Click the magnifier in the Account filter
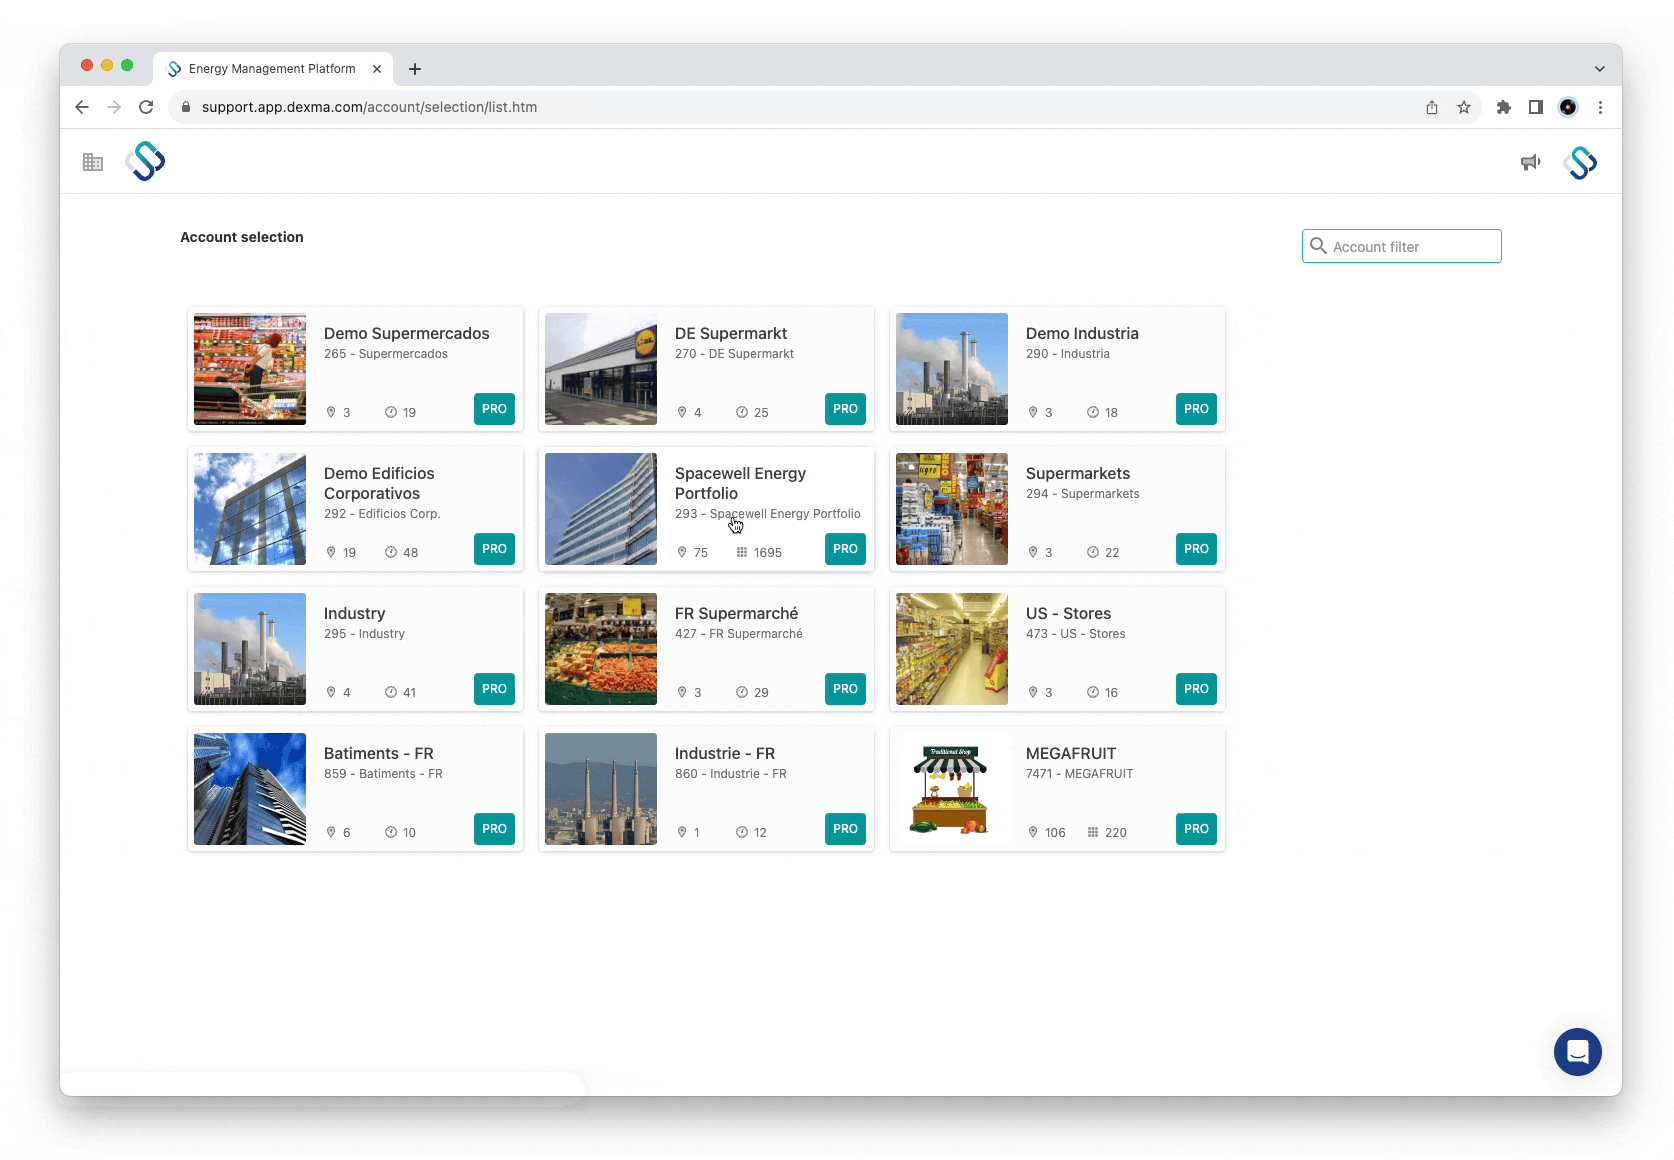Screen dimensions: 1674x1160 coord(1318,246)
